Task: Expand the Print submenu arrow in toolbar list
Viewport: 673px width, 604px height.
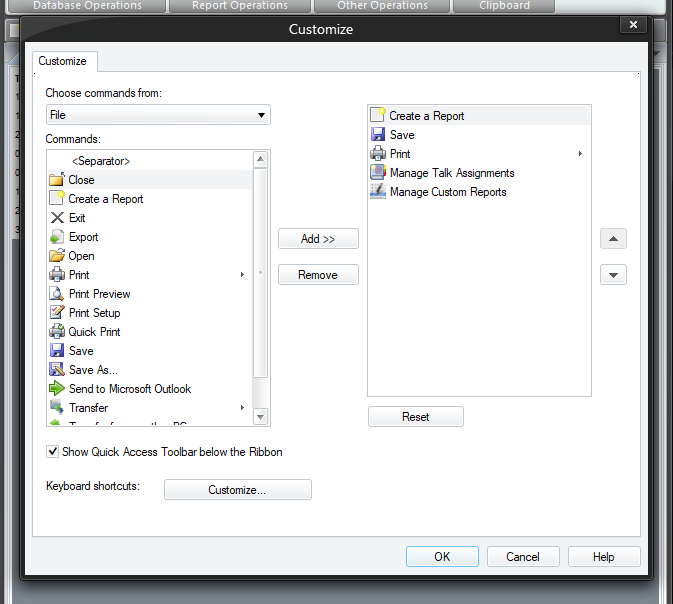Action: click(580, 153)
